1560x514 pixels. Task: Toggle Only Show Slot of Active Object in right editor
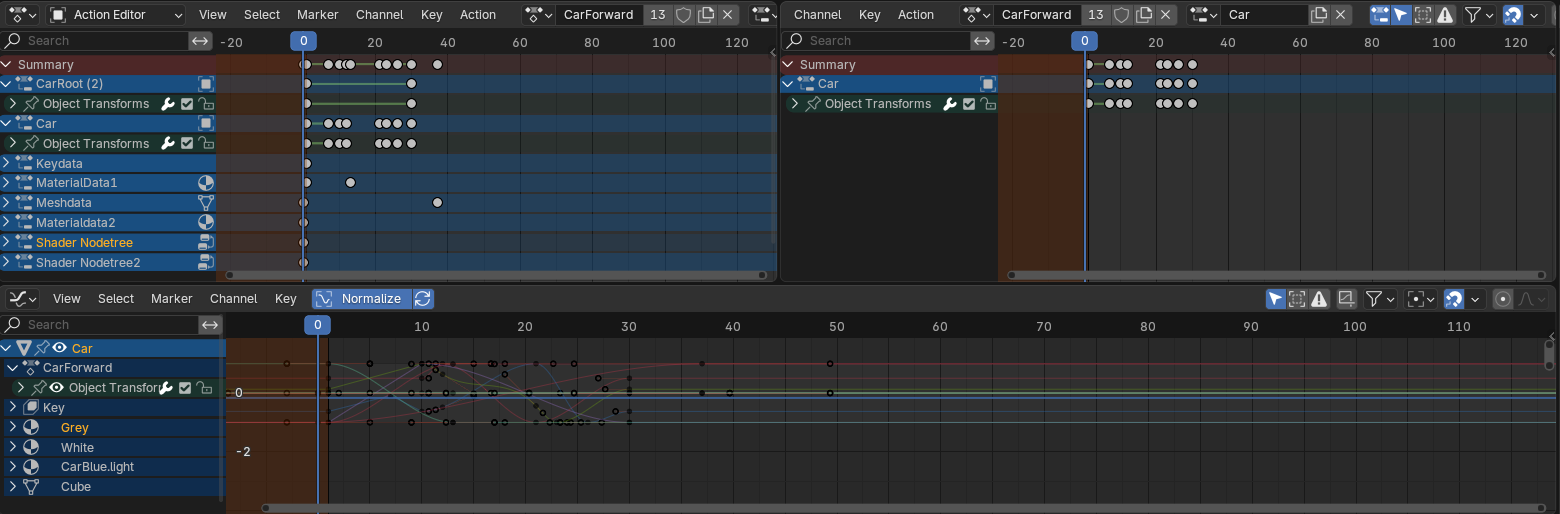(1380, 15)
